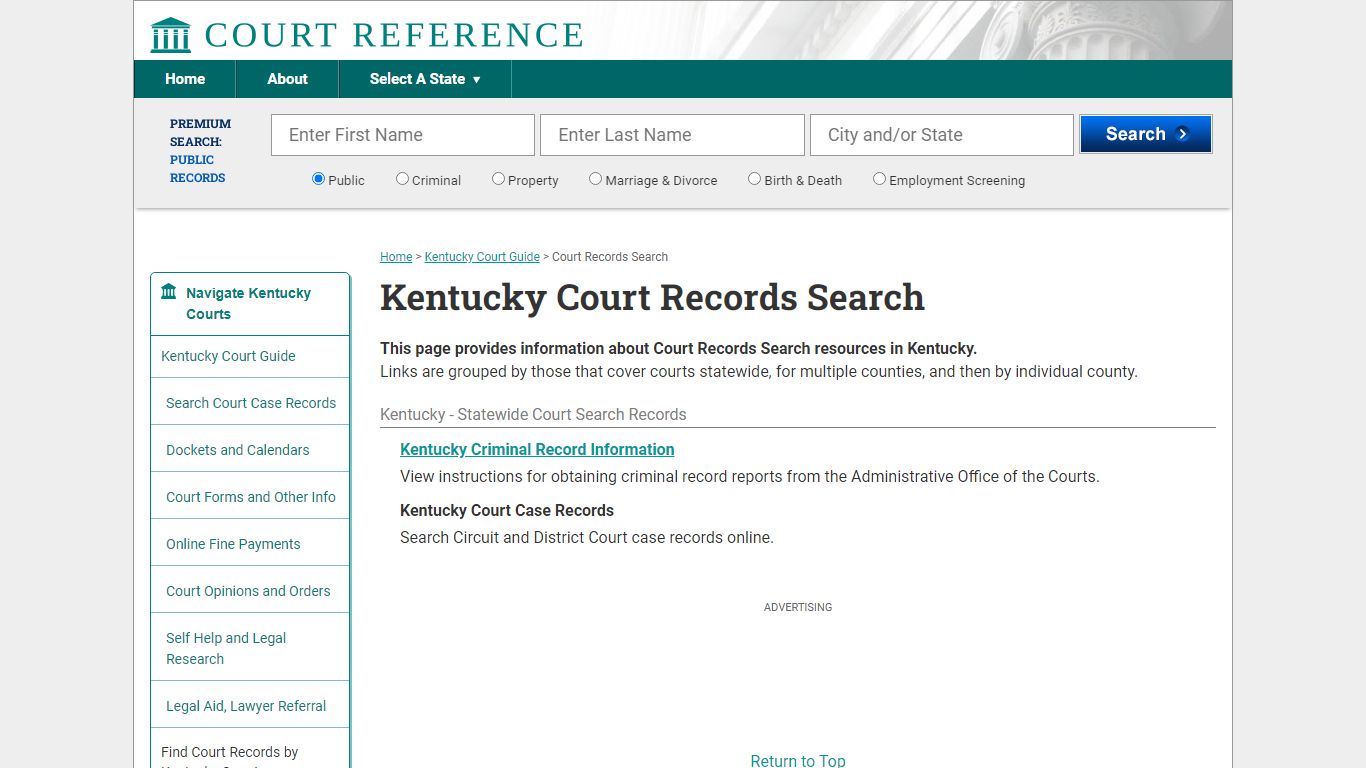Open Online Fine Payments sidebar link
The image size is (1366, 768).
(250, 544)
